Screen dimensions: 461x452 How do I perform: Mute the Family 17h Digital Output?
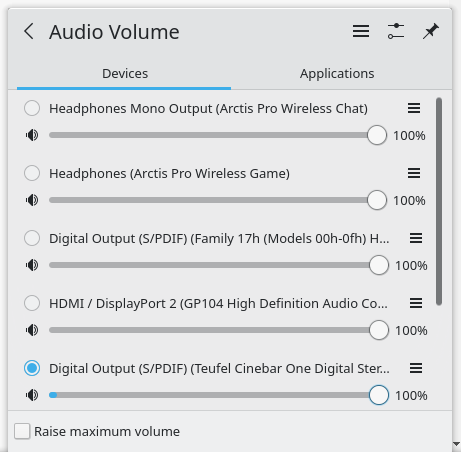click(32, 265)
